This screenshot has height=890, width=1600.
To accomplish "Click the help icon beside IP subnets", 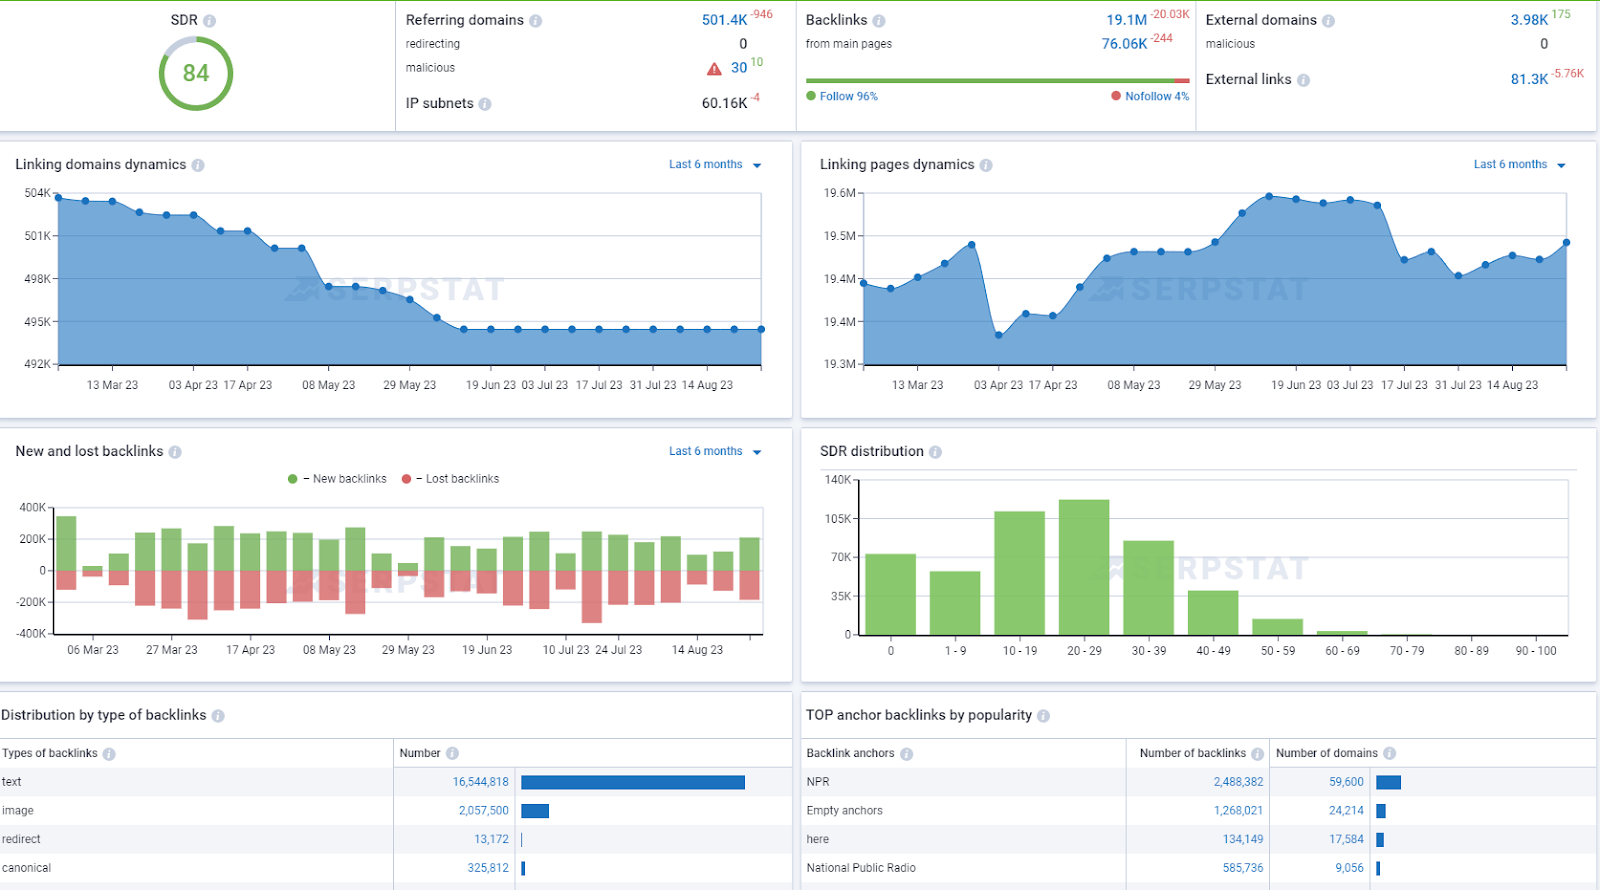I will 485,104.
